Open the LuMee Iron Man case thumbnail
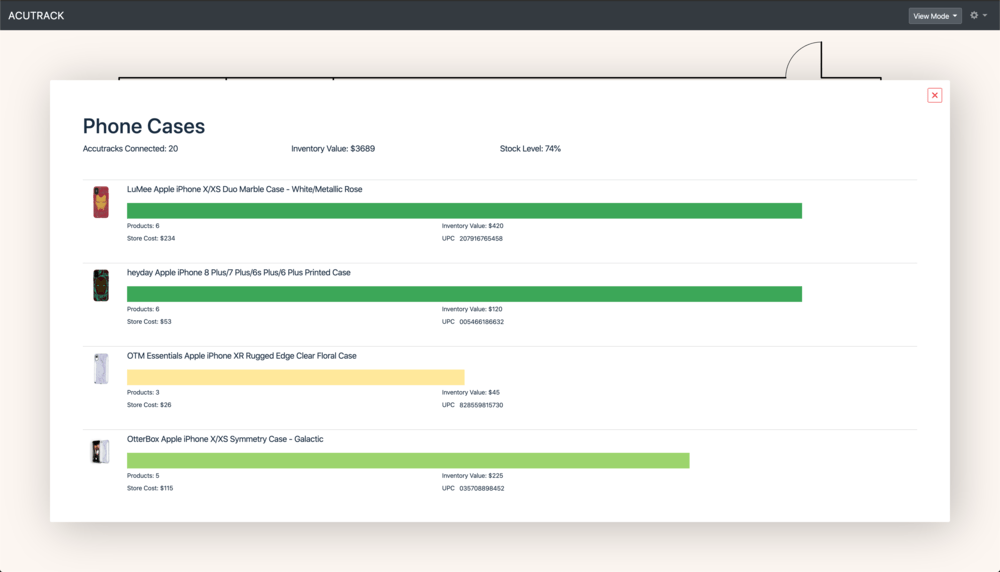The image size is (1000, 572). [x=101, y=202]
